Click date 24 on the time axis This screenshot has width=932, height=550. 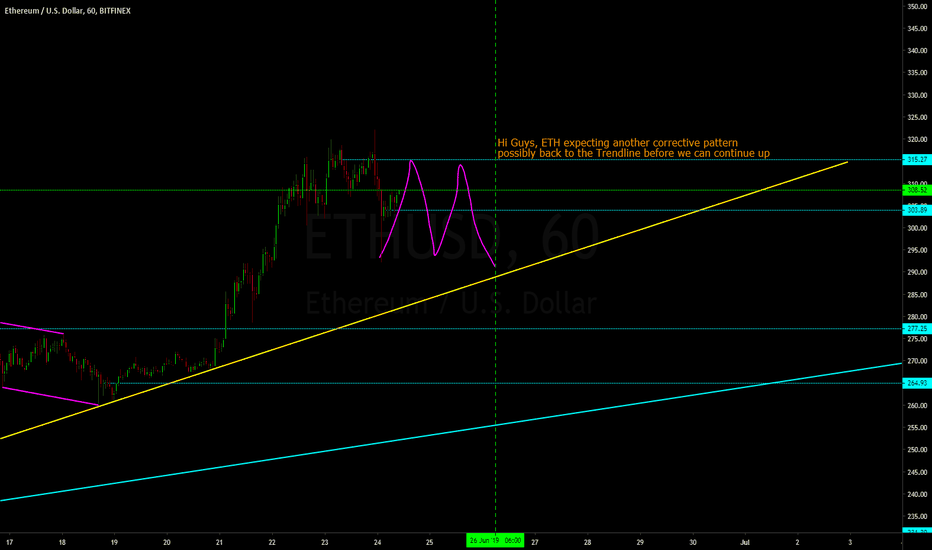377,542
